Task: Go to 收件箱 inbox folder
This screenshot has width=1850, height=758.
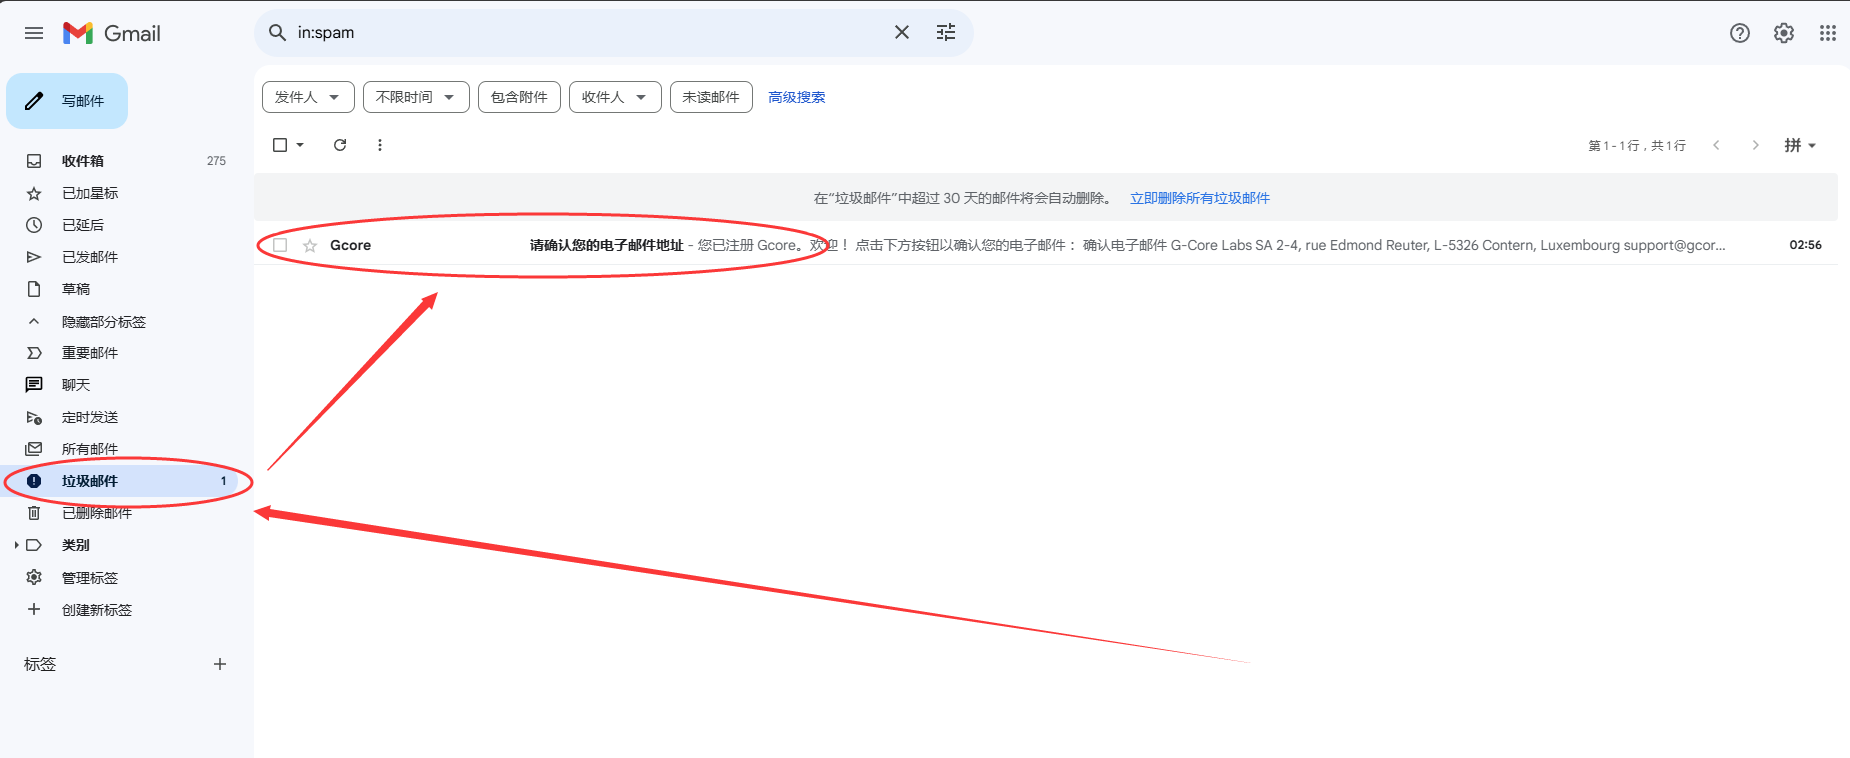Action: point(83,161)
